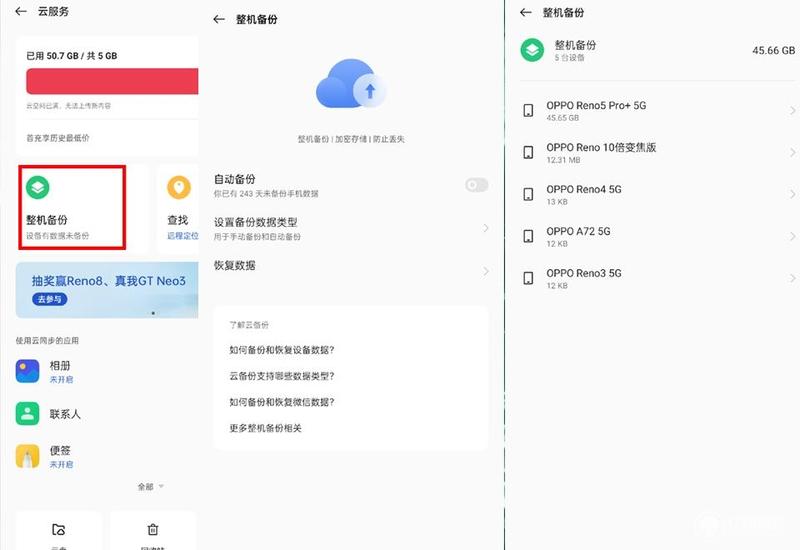Viewport: 800px width, 550px height.
Task: Open 联系人 contacts app icon
Action: click(28, 413)
